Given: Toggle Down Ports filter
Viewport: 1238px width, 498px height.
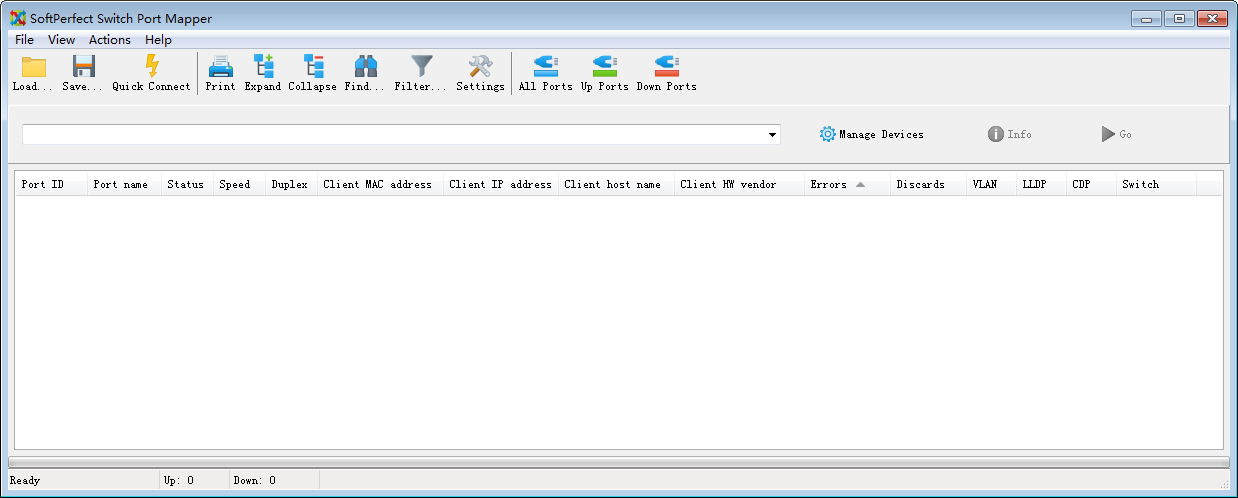Looking at the screenshot, I should tap(666, 68).
